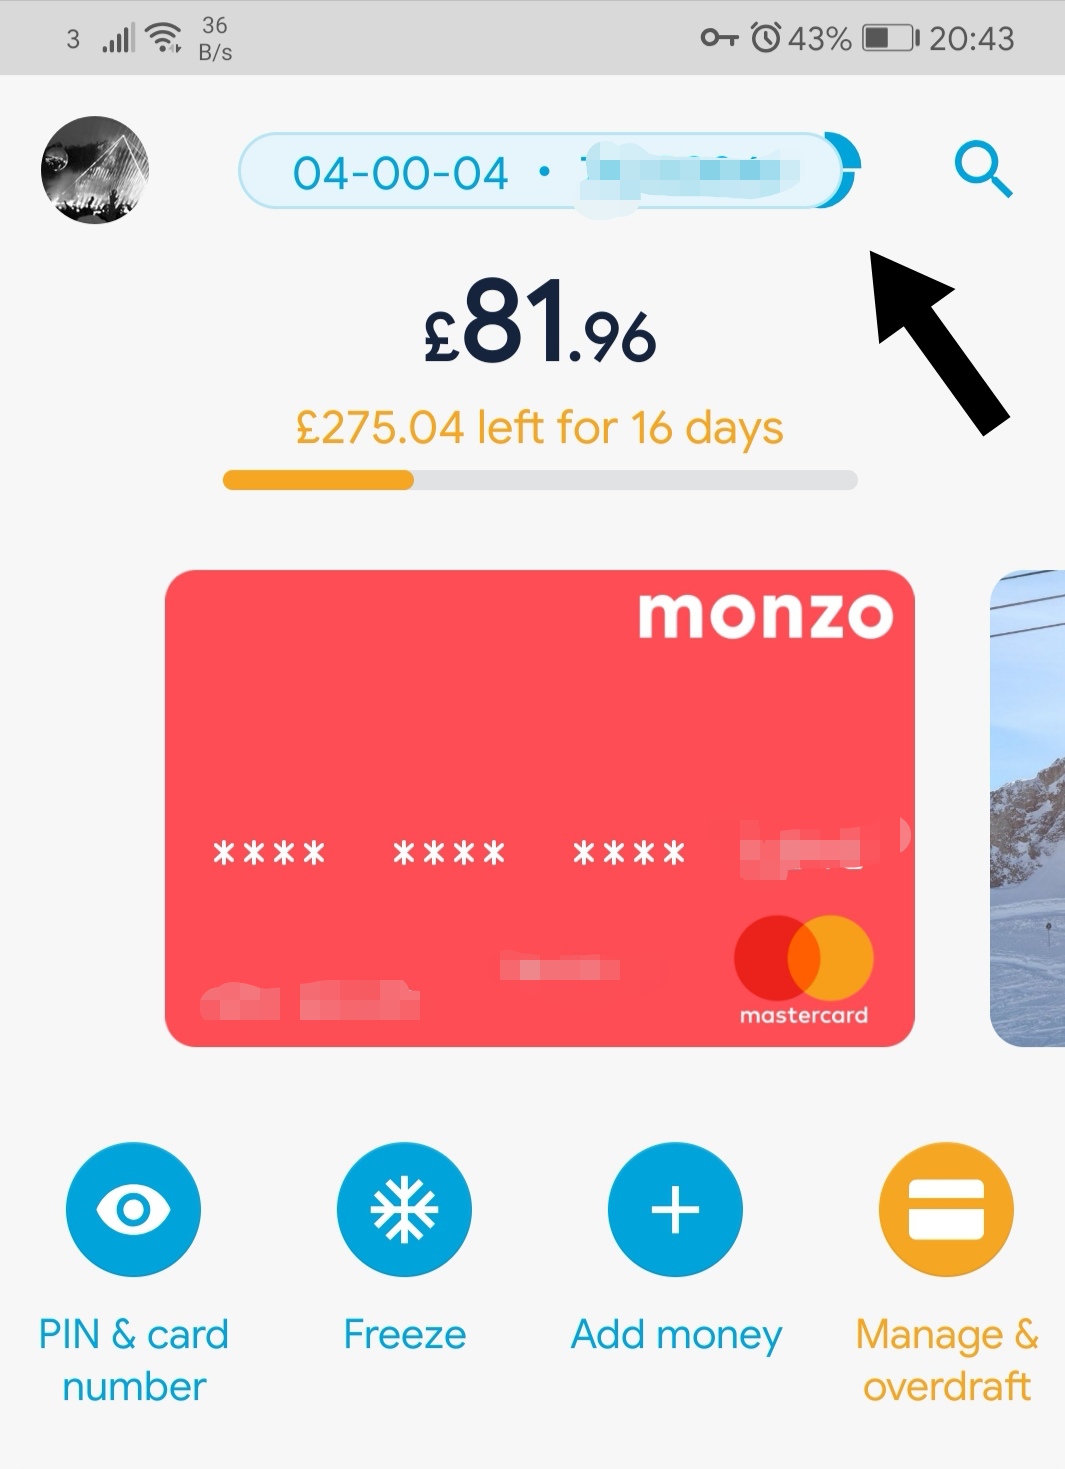
Task: Tap the Freeze text label
Action: [x=404, y=1335]
